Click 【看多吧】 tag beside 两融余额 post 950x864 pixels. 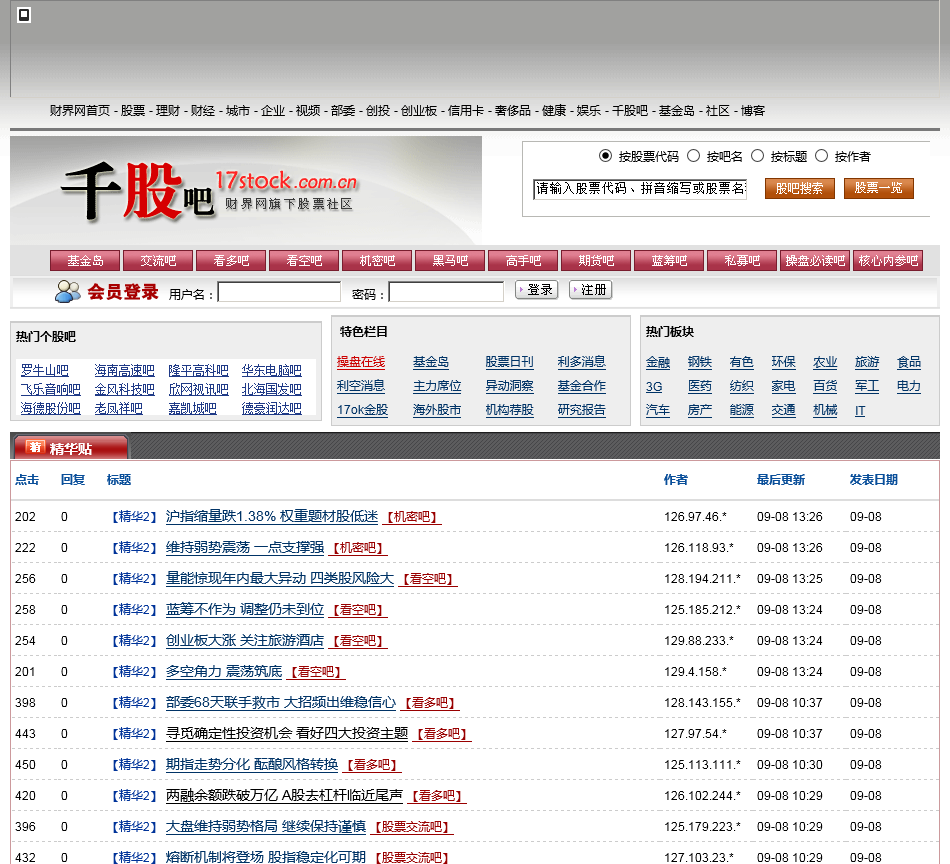437,796
